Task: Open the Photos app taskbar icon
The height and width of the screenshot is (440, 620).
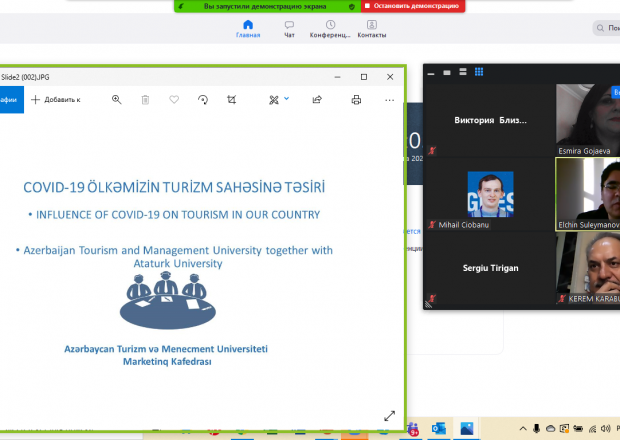Action: (467, 429)
